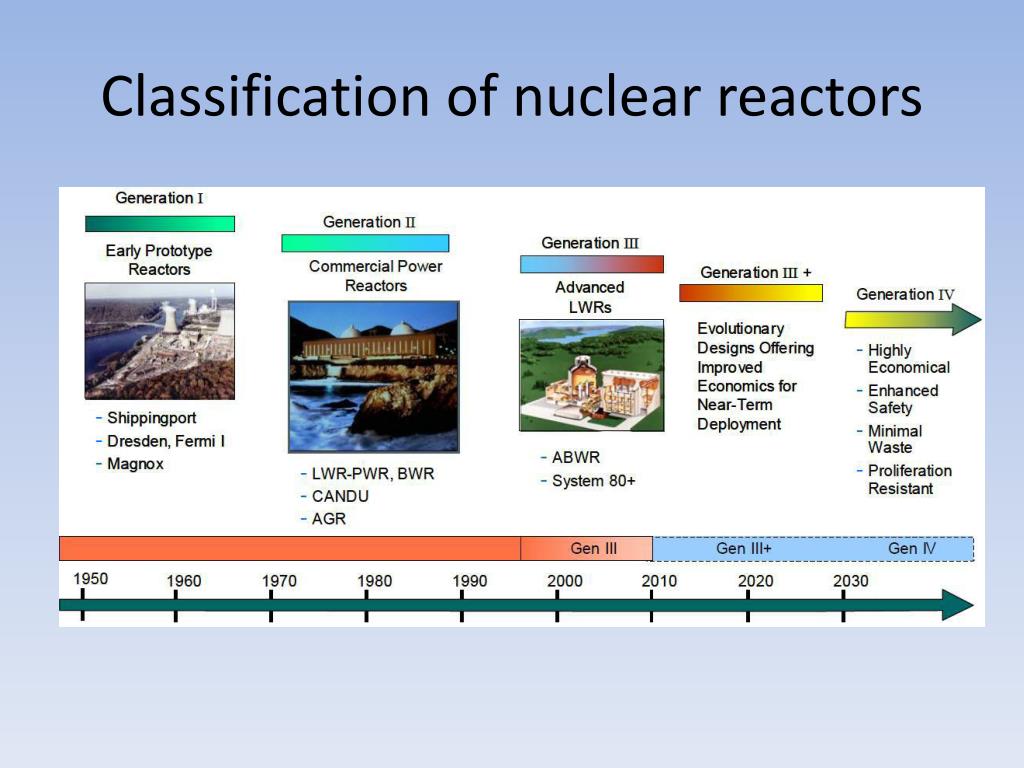Click the 2030 timeline tick label
Screen dimensions: 1024x768
(851, 581)
